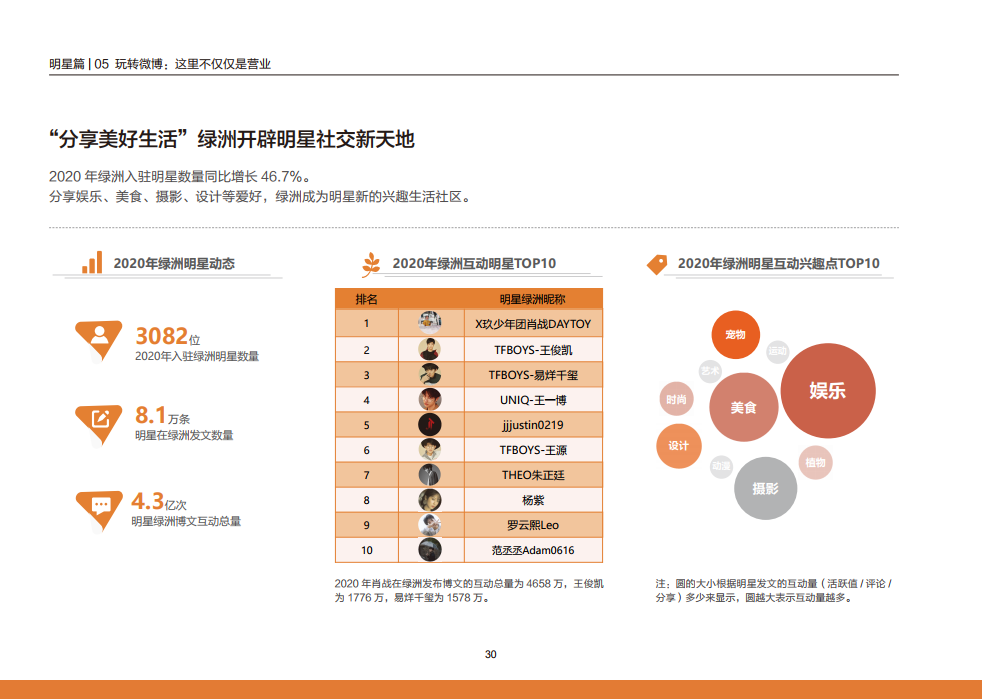The height and width of the screenshot is (699, 982).
Task: Click avatar of 罗云熙Leo
Action: coord(430,525)
